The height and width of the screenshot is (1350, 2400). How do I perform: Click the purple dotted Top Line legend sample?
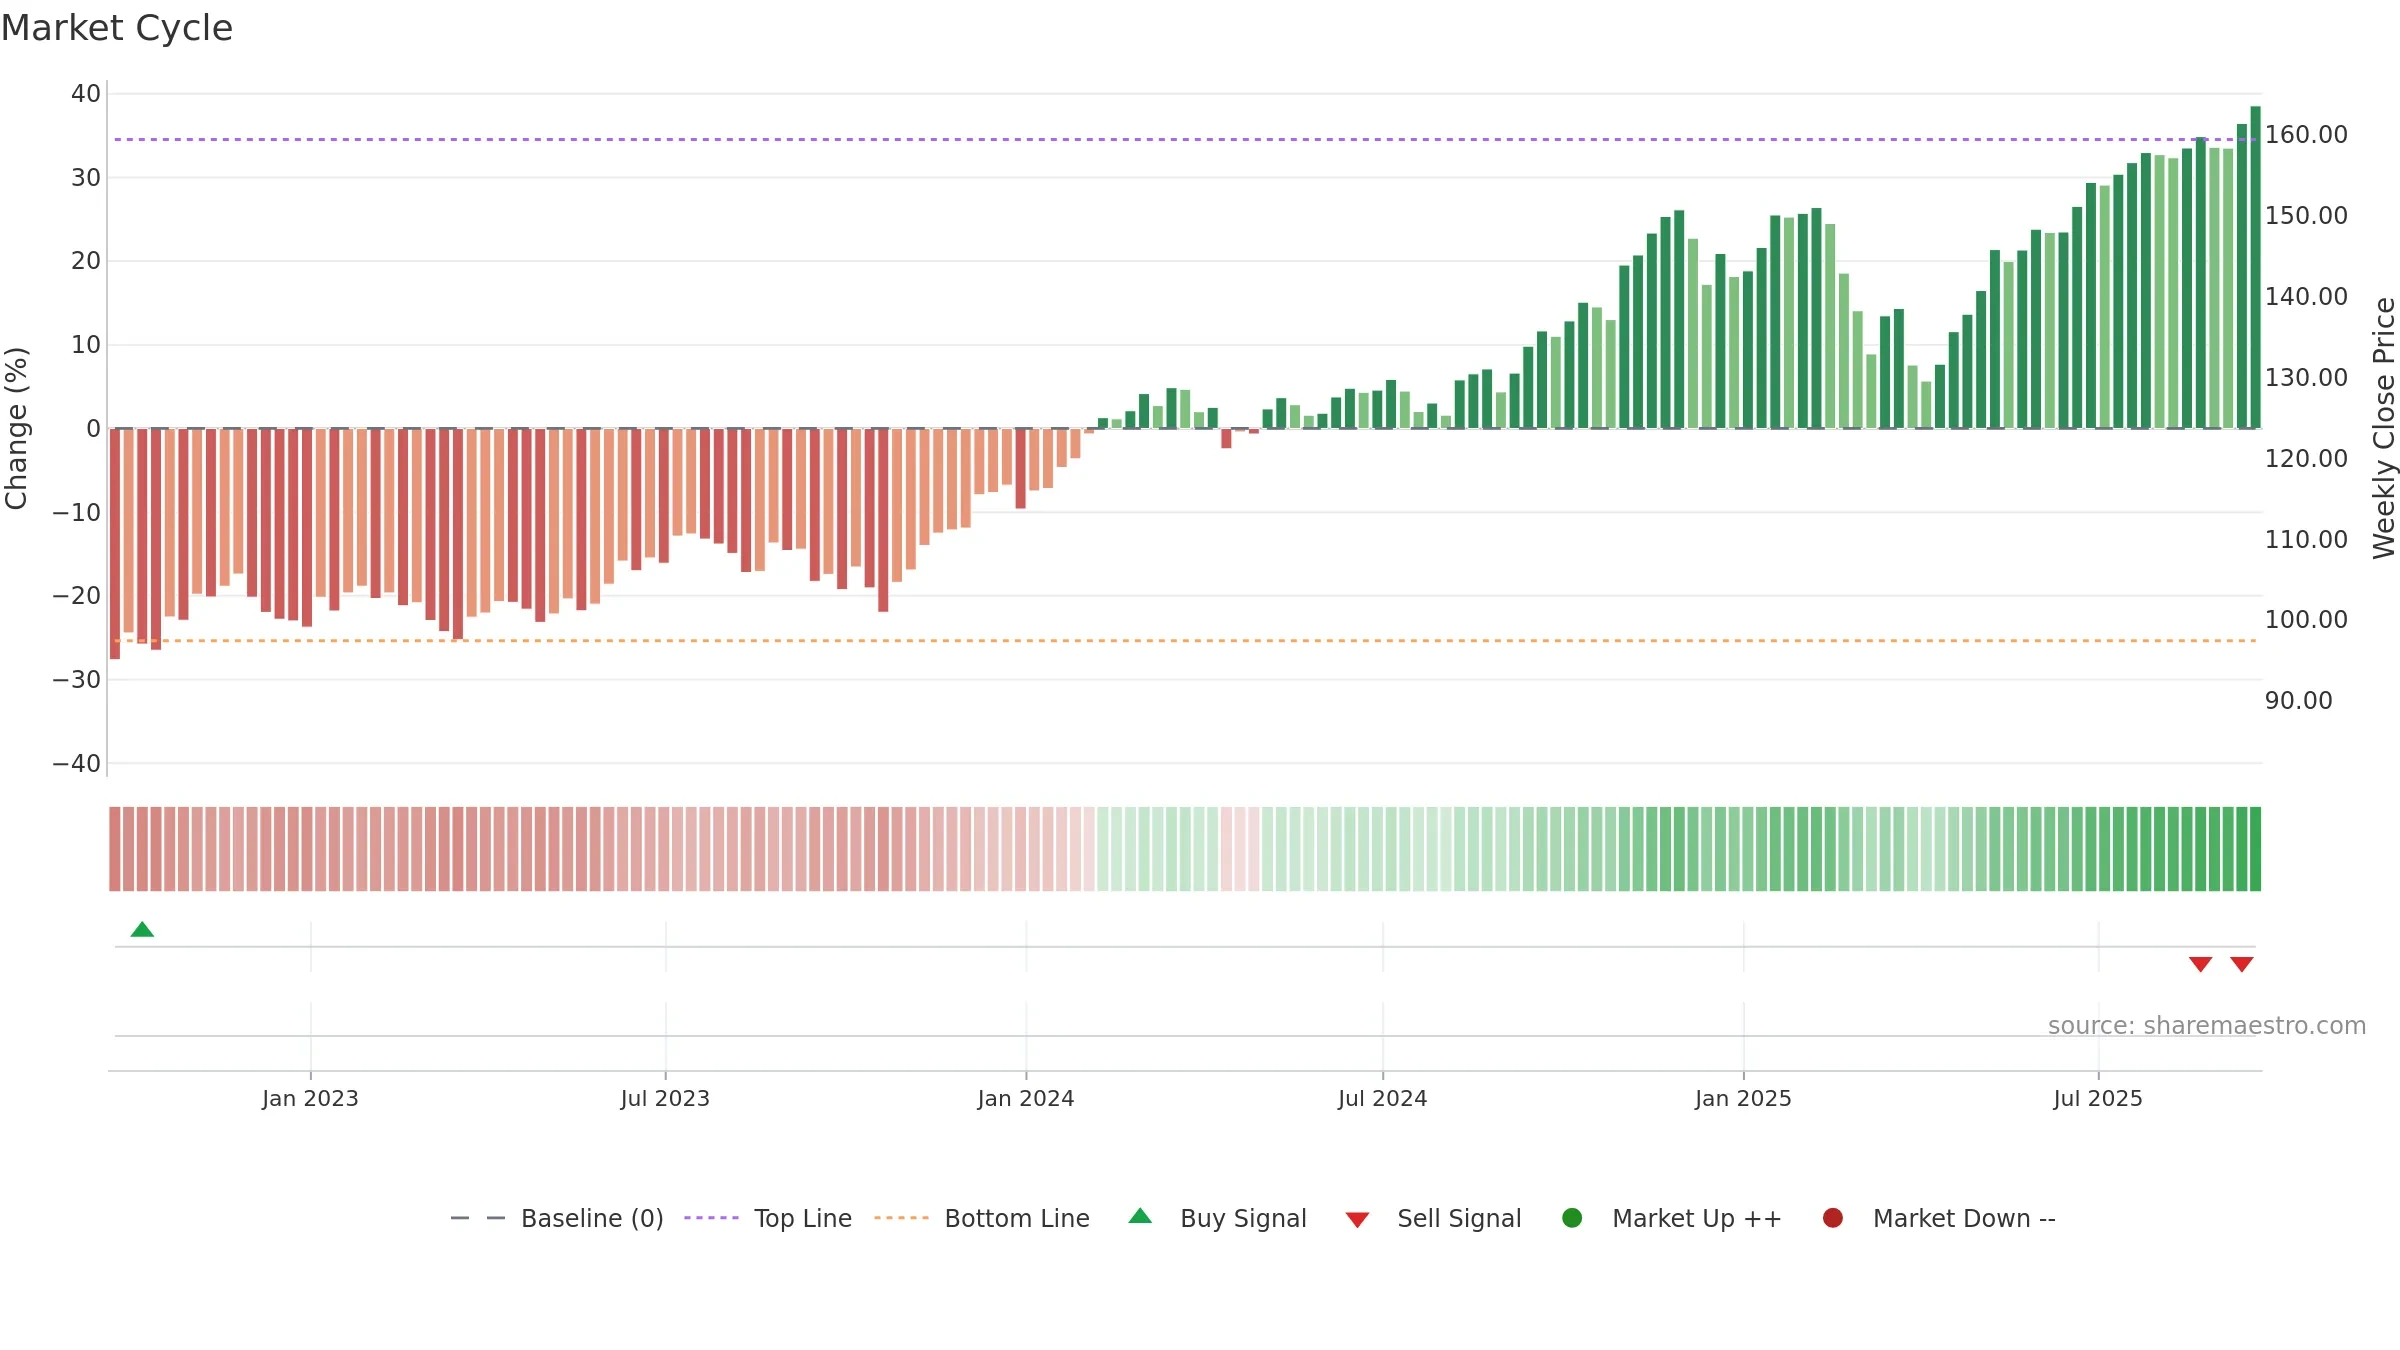[x=711, y=1218]
